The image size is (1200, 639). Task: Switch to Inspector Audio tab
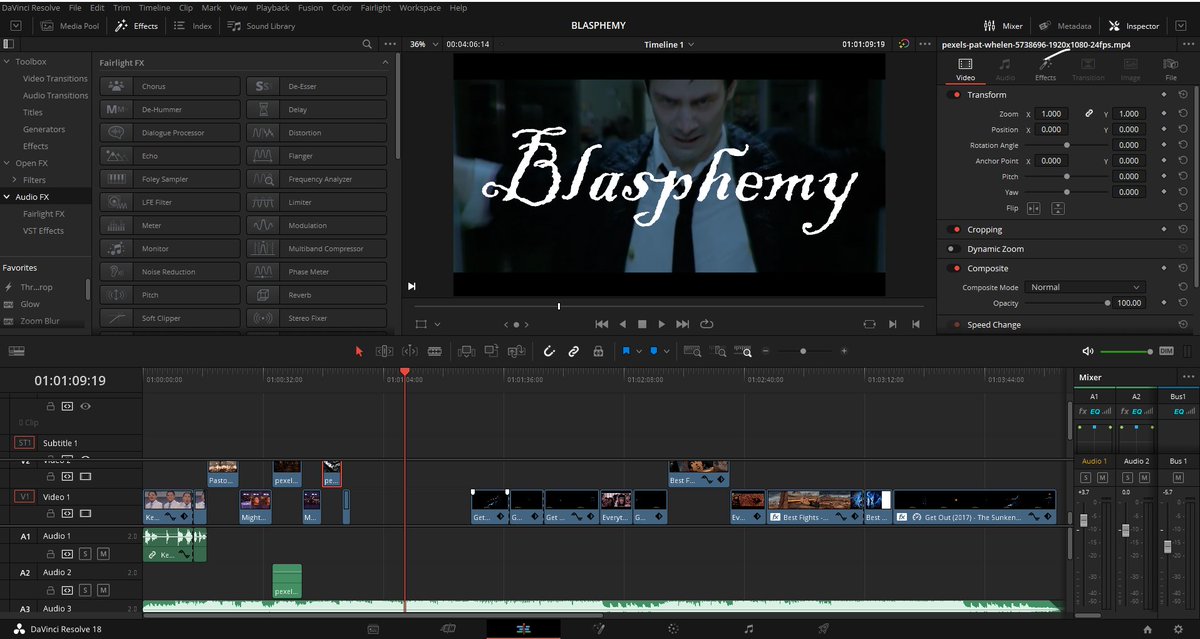1005,69
